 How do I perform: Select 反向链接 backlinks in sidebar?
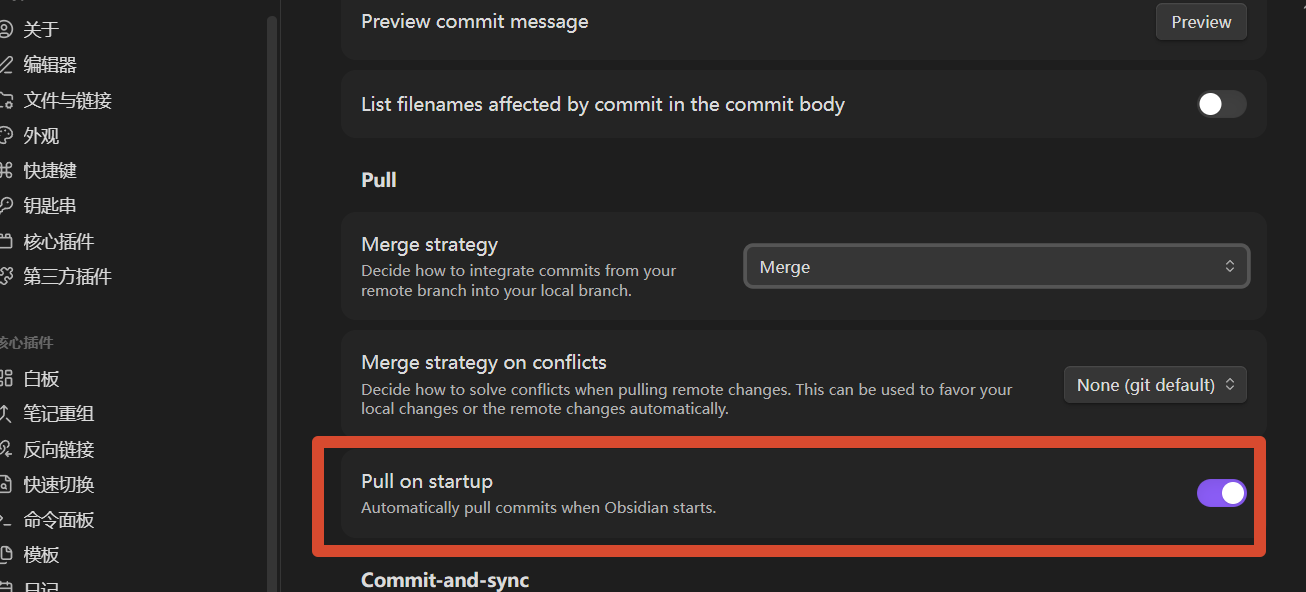click(x=58, y=450)
